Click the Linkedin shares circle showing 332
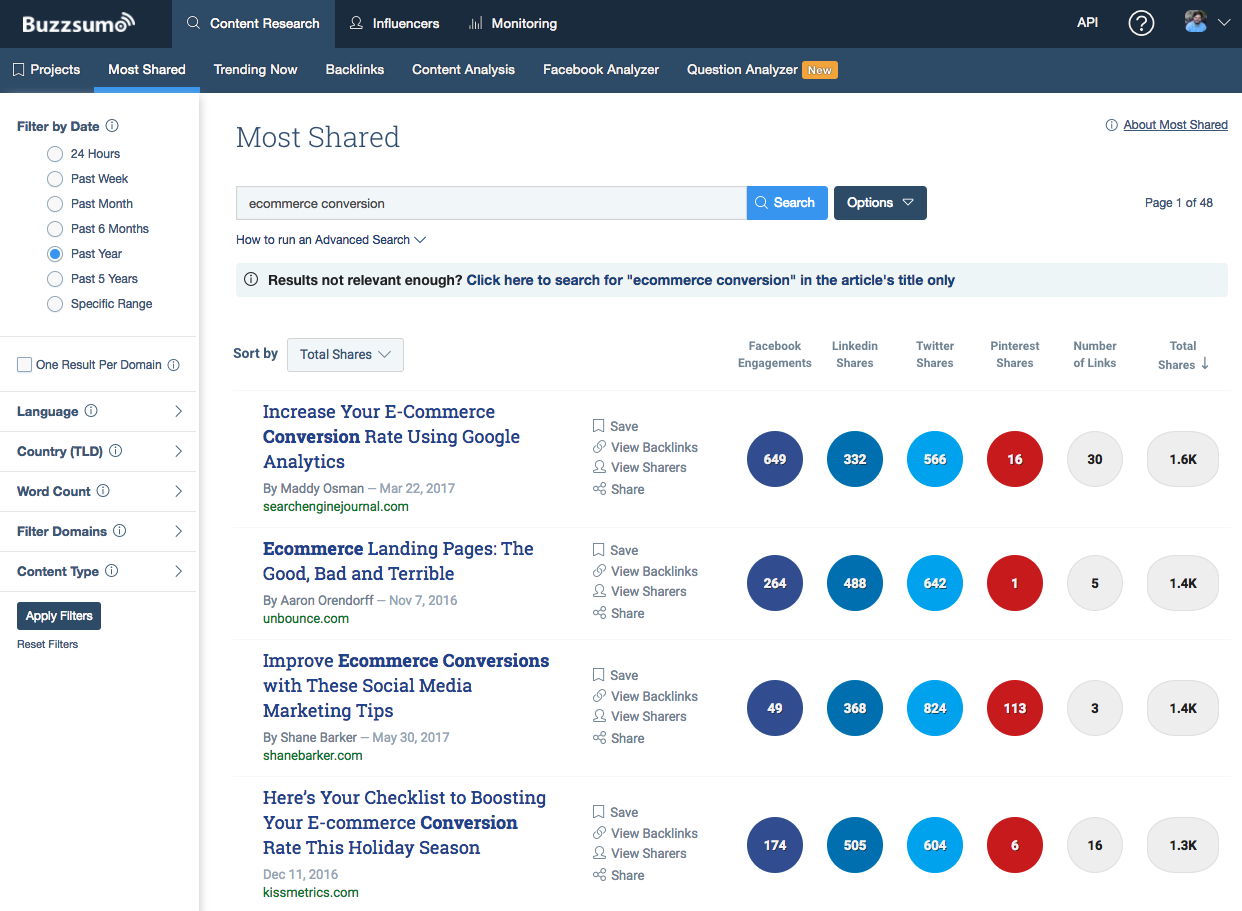Screen dimensions: 1242x911 (x=855, y=460)
